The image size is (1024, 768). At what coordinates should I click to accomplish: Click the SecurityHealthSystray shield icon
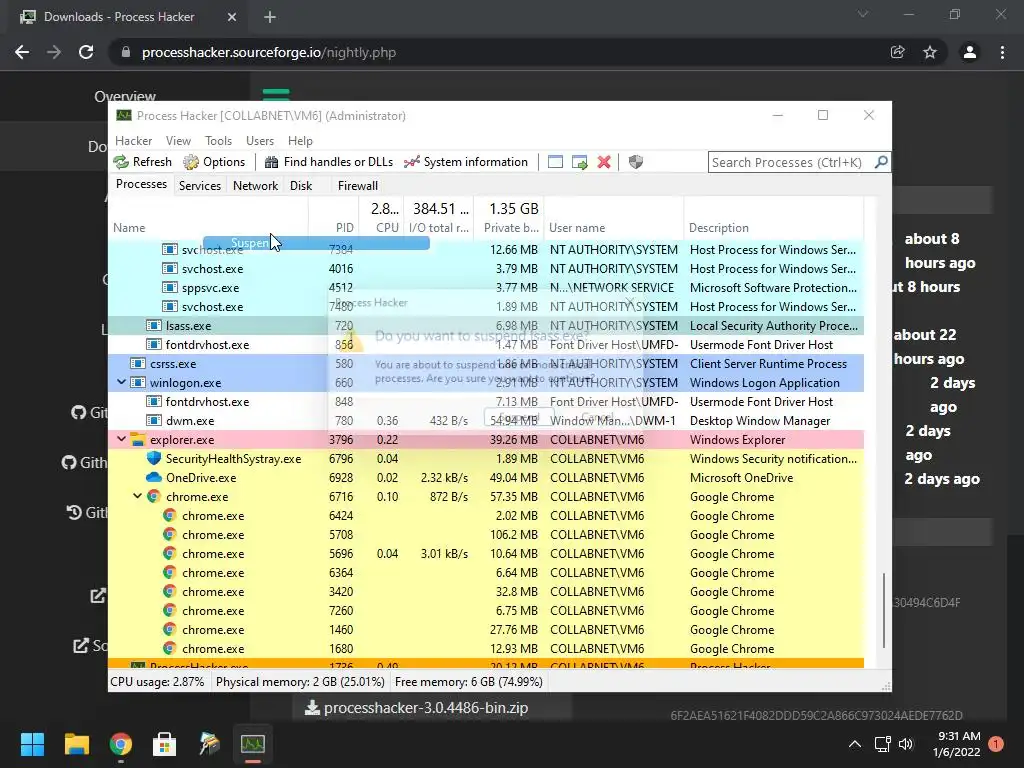tap(153, 458)
